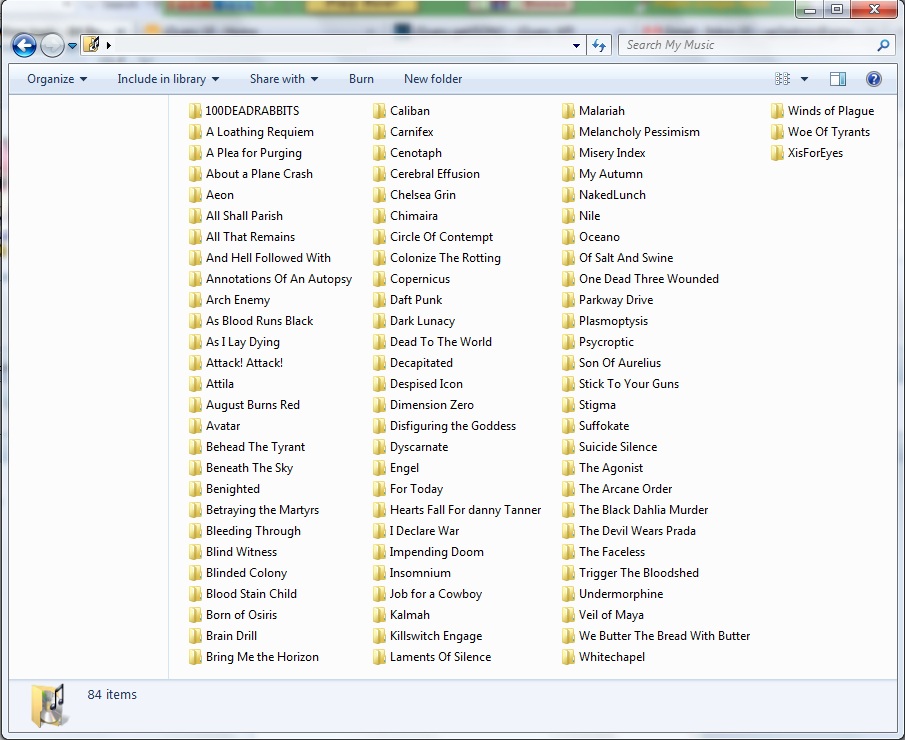Click the music note icon in the address bar

pyautogui.click(x=90, y=45)
